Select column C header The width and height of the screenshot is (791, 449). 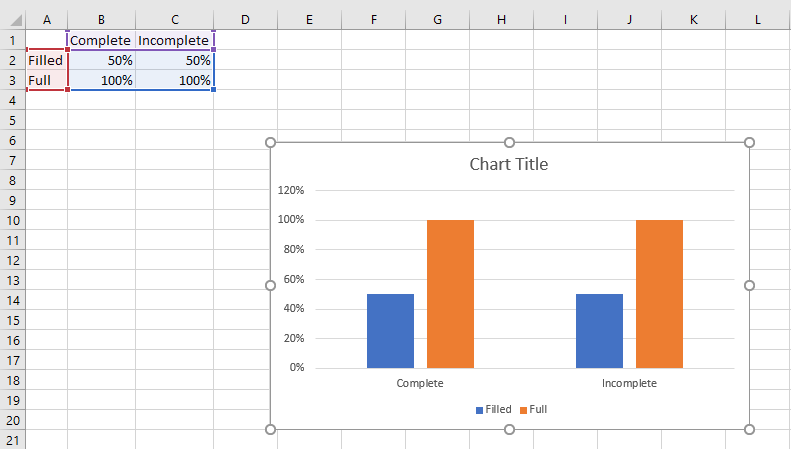coord(175,20)
